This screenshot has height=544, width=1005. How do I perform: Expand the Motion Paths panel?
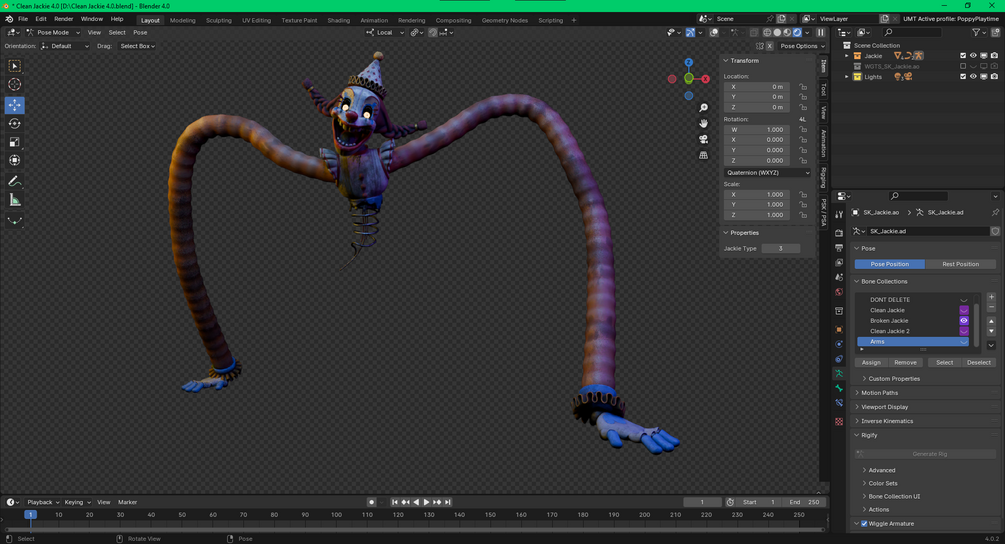(879, 393)
